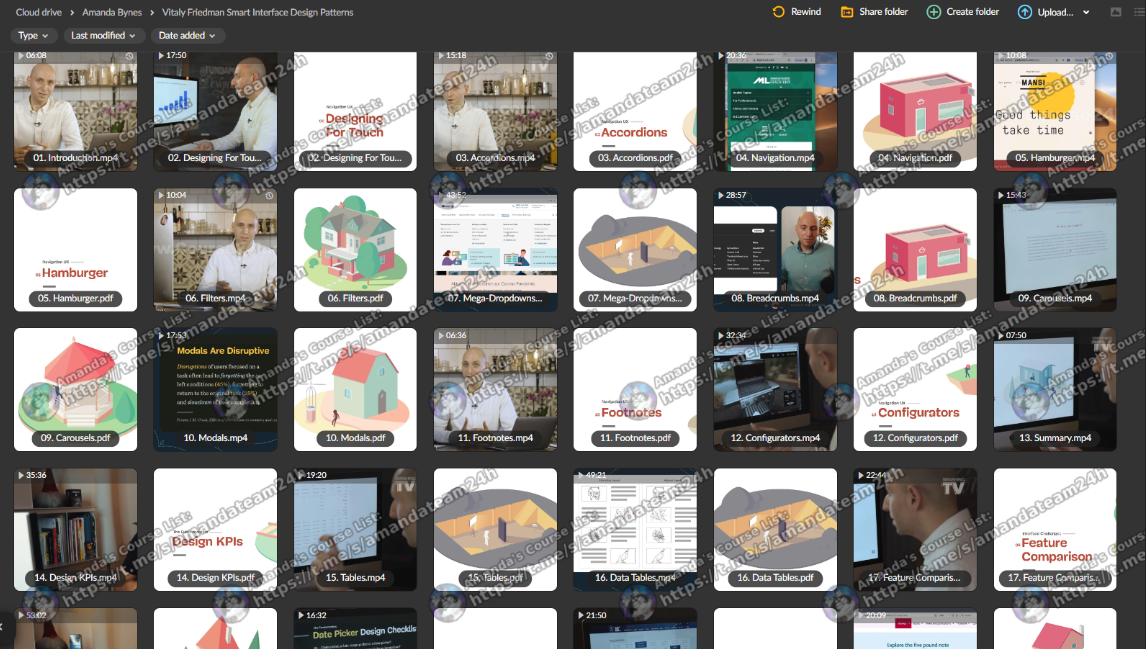Open the 08. Breadcrumbs.mp4 thumbnail
The height and width of the screenshot is (649, 1146).
775,249
